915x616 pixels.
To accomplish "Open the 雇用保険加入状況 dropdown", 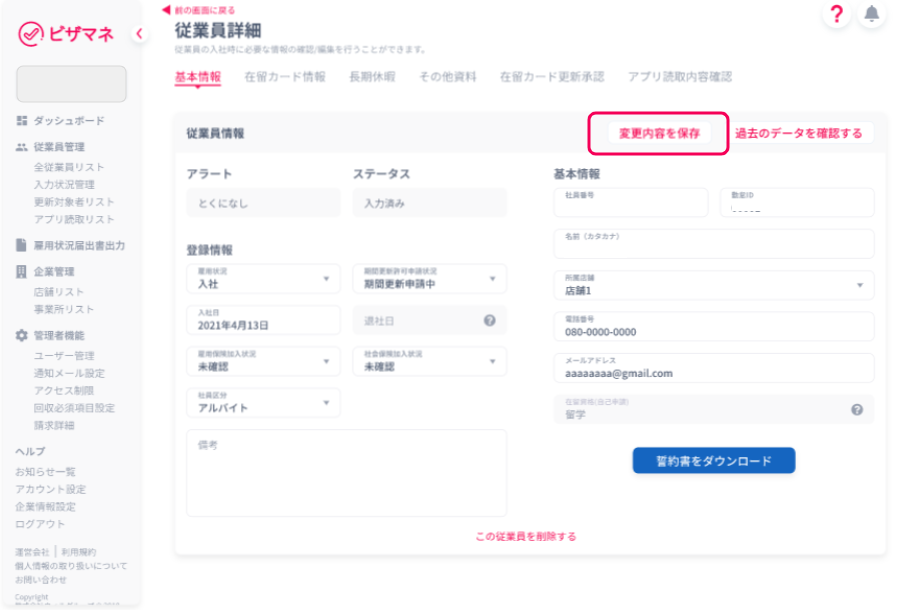I will pos(325,361).
